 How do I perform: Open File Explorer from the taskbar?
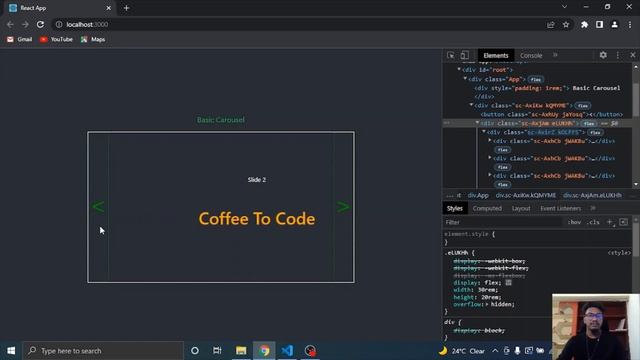pos(241,351)
